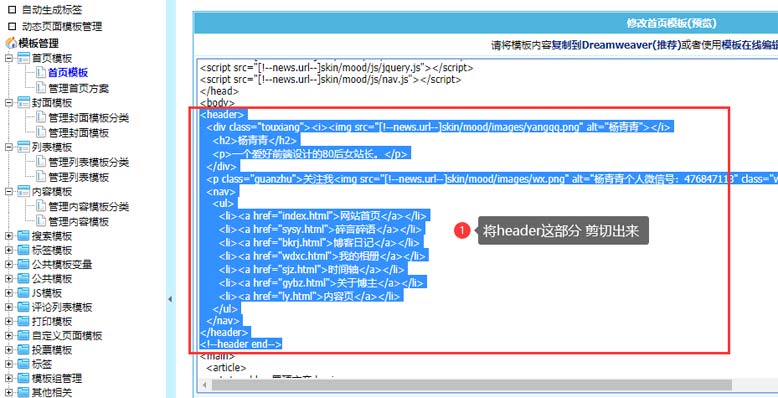Open 管理首页方案
Image resolution: width=778 pixels, height=398 pixels.
pyautogui.click(x=78, y=88)
